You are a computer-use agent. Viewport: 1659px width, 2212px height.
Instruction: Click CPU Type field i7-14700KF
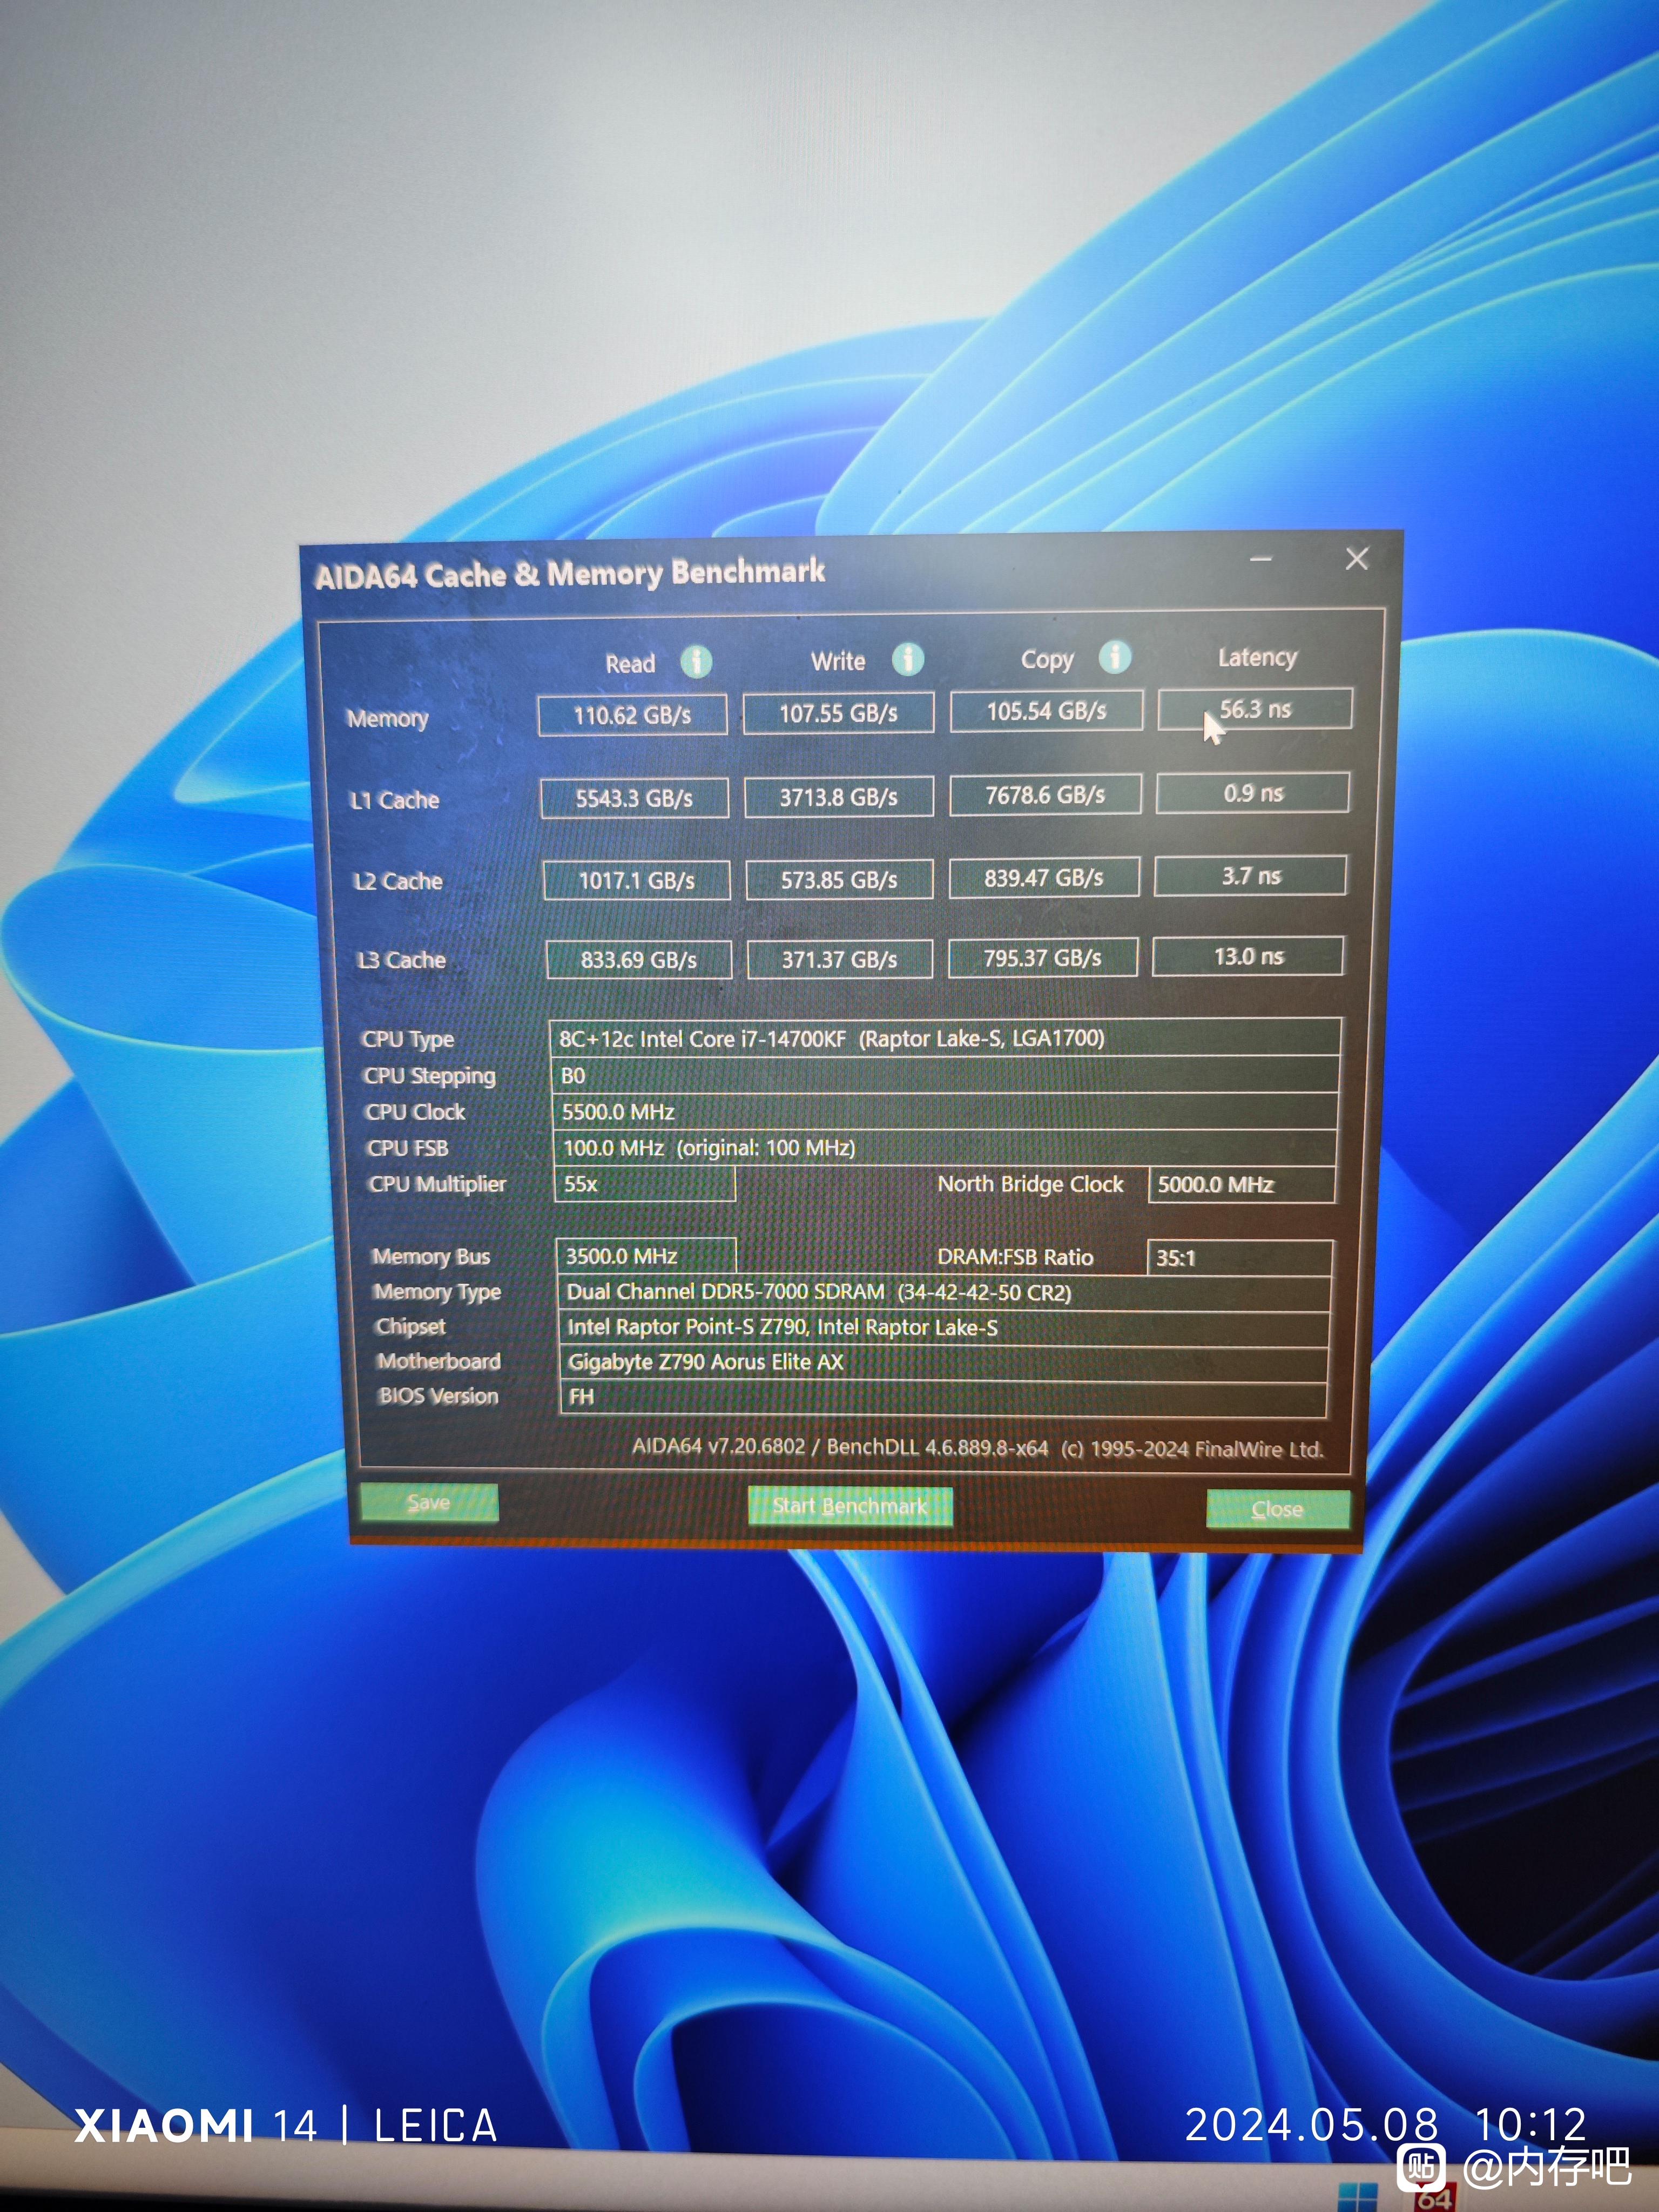point(946,1038)
